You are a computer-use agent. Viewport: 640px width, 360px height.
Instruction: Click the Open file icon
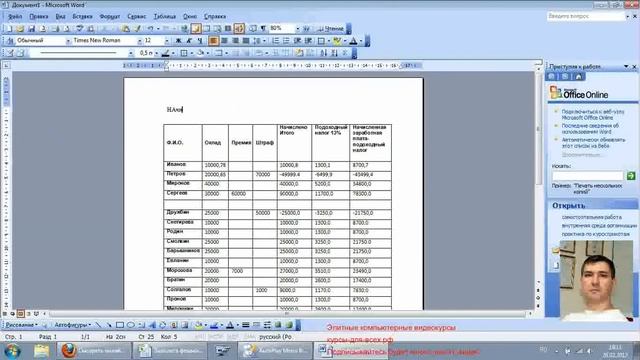[20, 29]
